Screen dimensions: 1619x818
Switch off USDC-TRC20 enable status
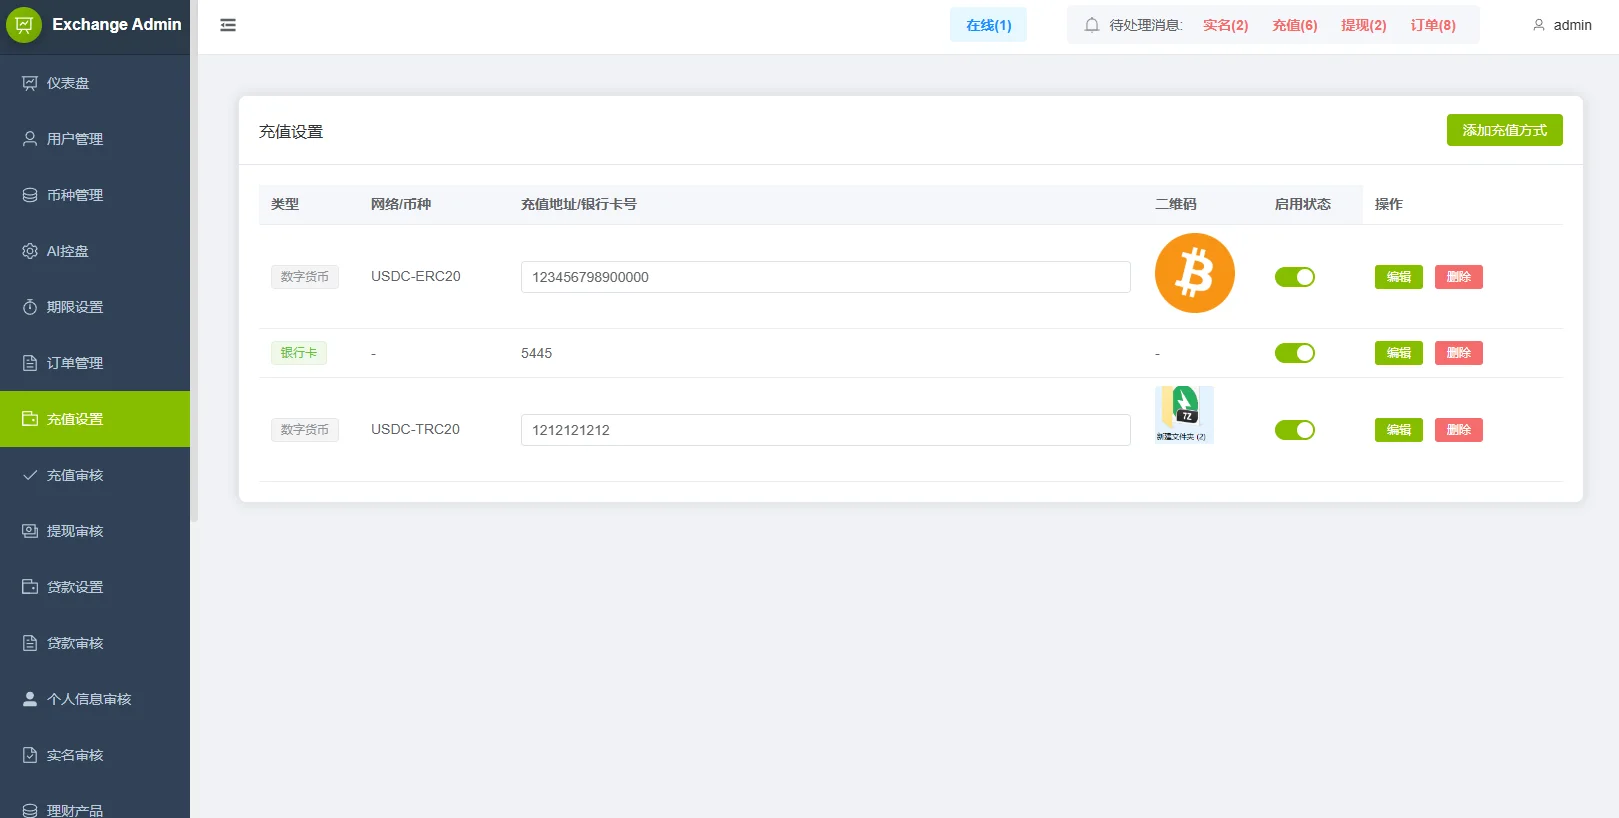pos(1295,430)
